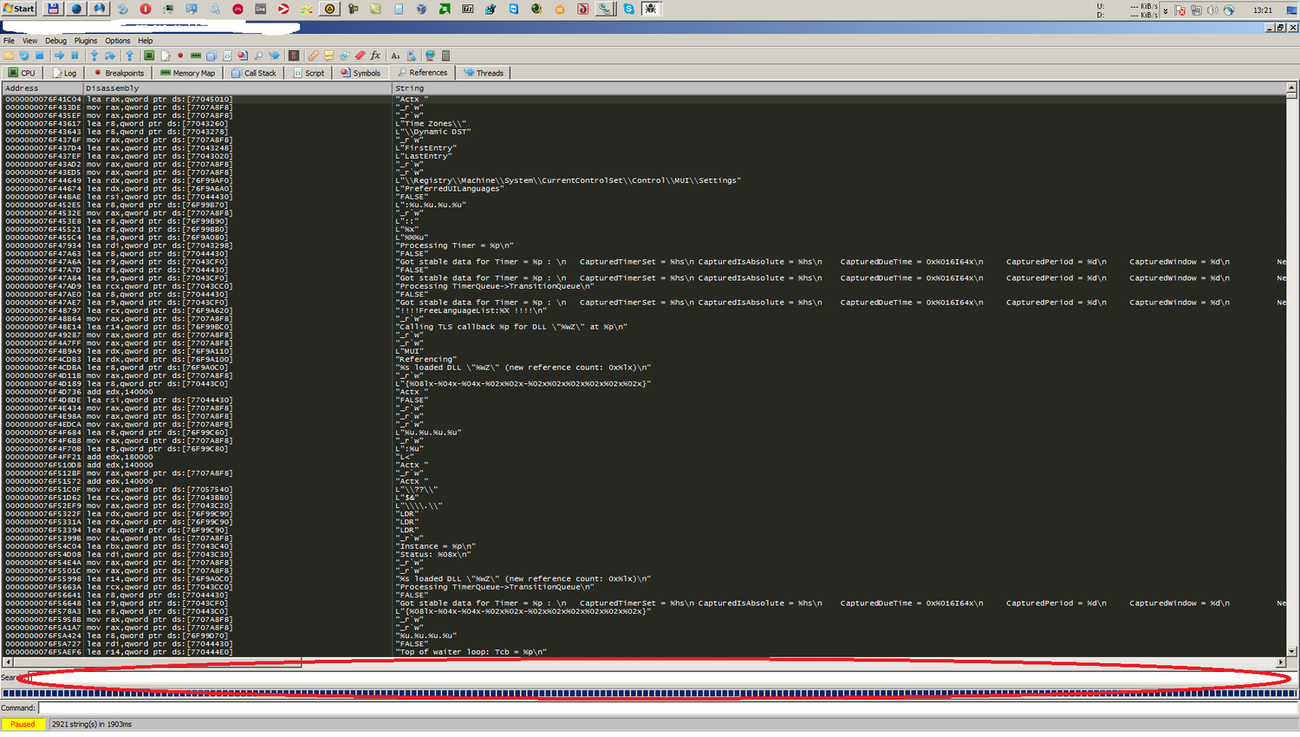Image resolution: width=1300 pixels, height=737 pixels.
Task: Open Functions with the fx icon
Action: pos(376,56)
